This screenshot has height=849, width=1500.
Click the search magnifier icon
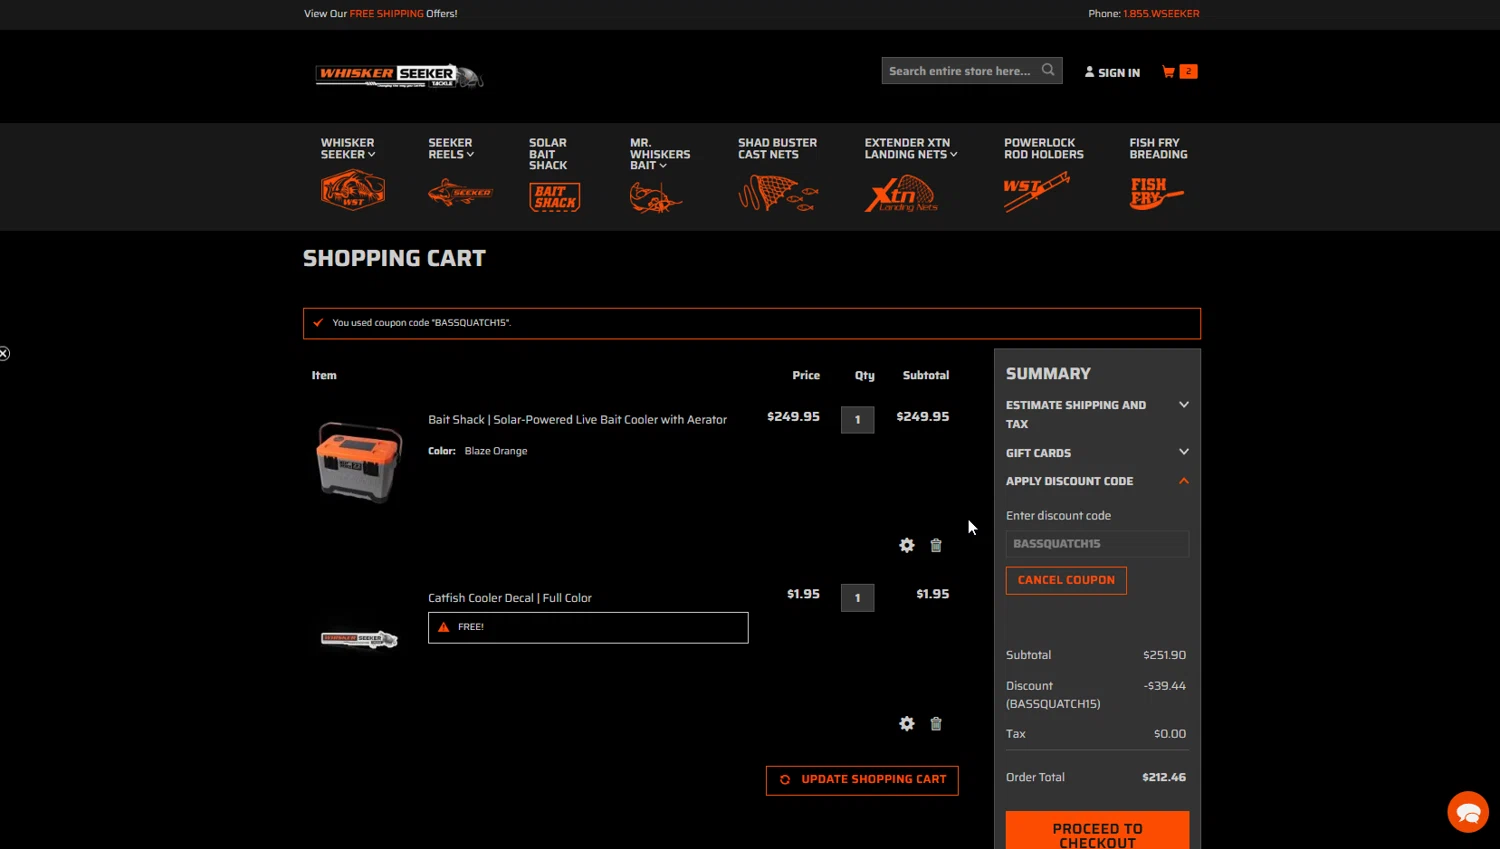[x=1048, y=70]
